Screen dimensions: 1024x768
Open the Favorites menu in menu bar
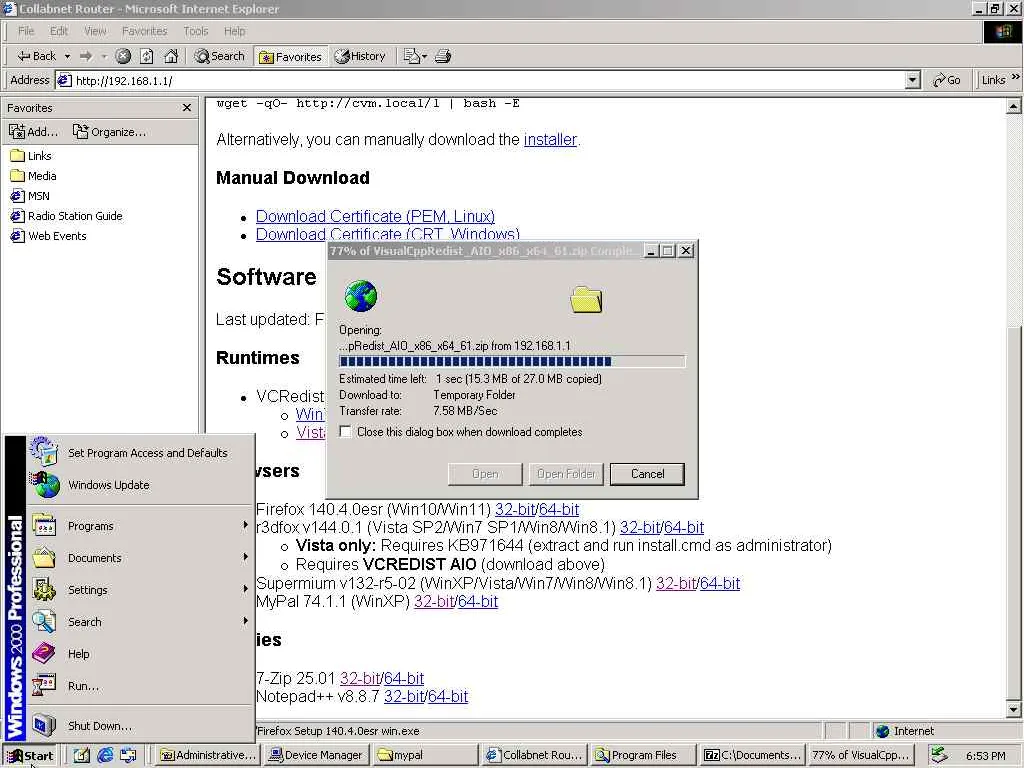[144, 31]
